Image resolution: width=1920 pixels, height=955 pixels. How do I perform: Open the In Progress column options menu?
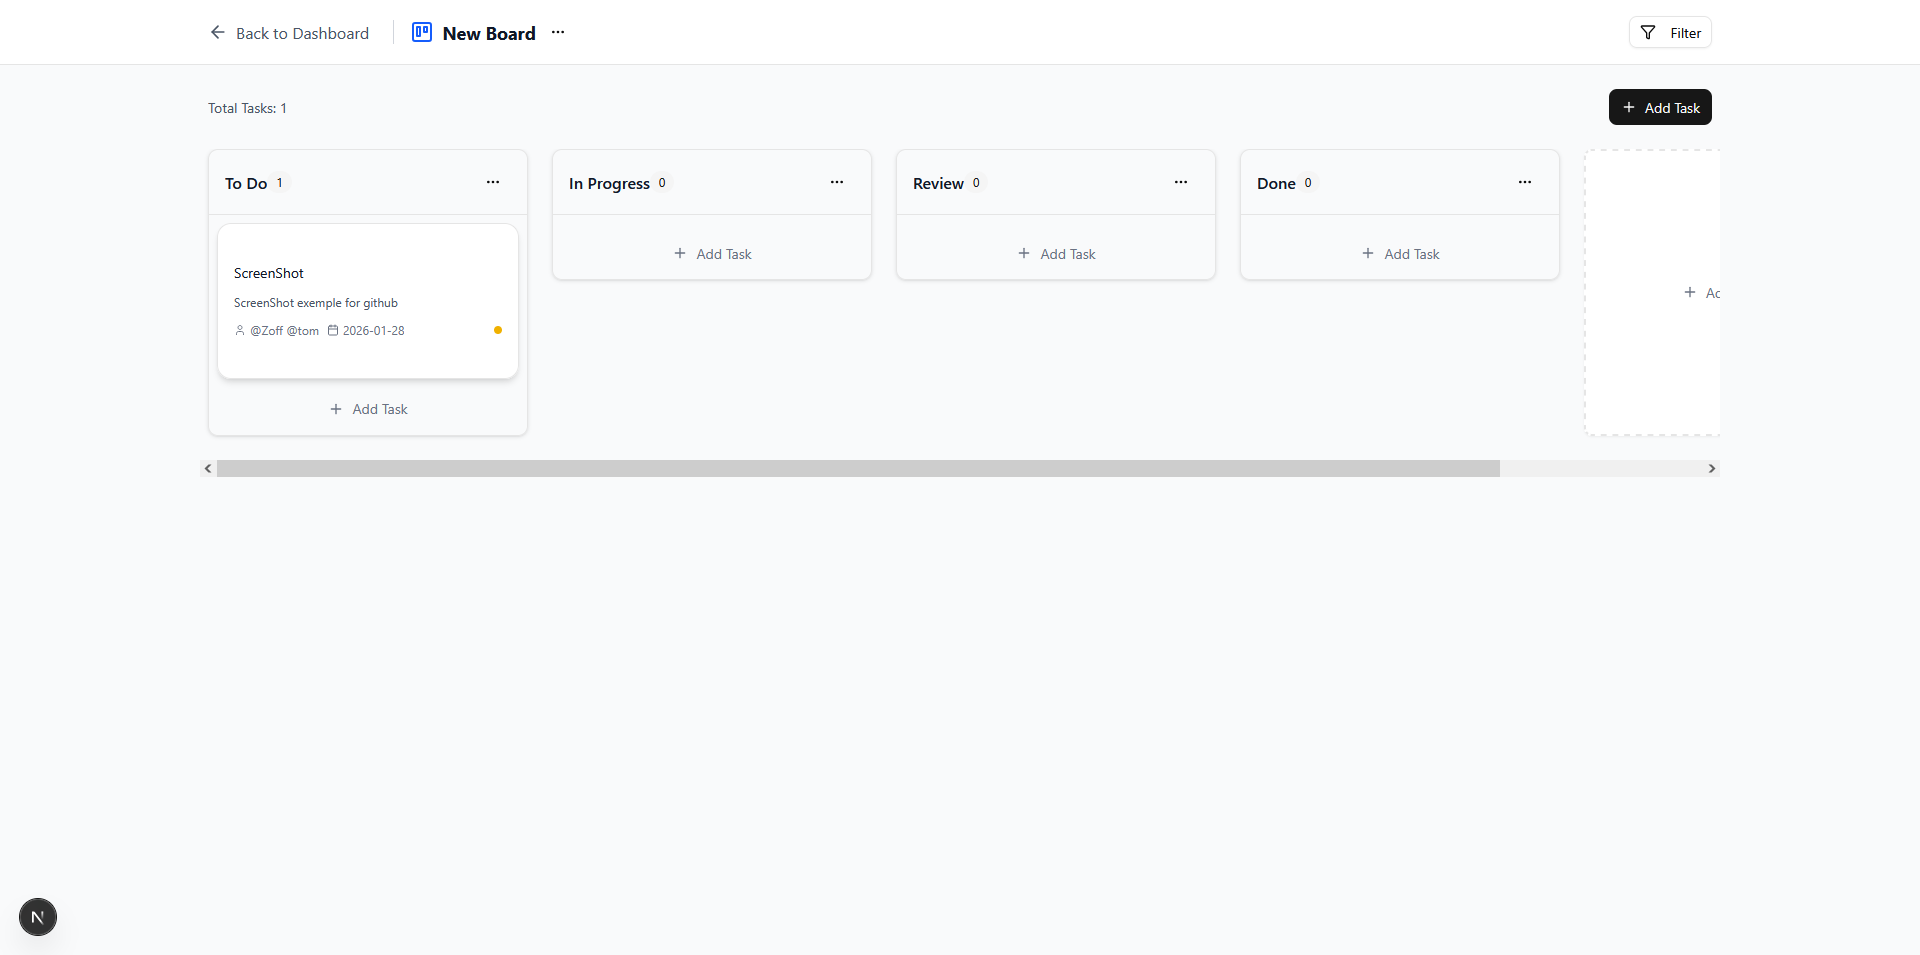pos(837,182)
